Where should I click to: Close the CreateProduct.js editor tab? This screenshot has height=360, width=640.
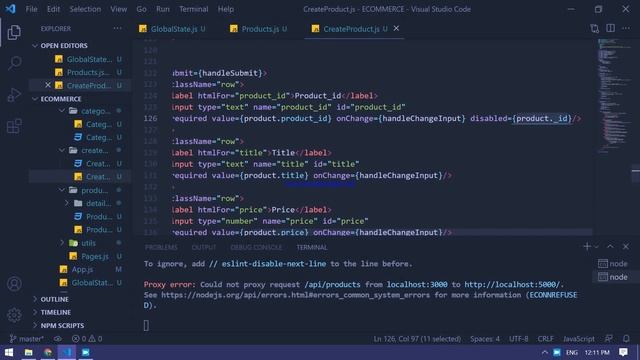click(396, 28)
